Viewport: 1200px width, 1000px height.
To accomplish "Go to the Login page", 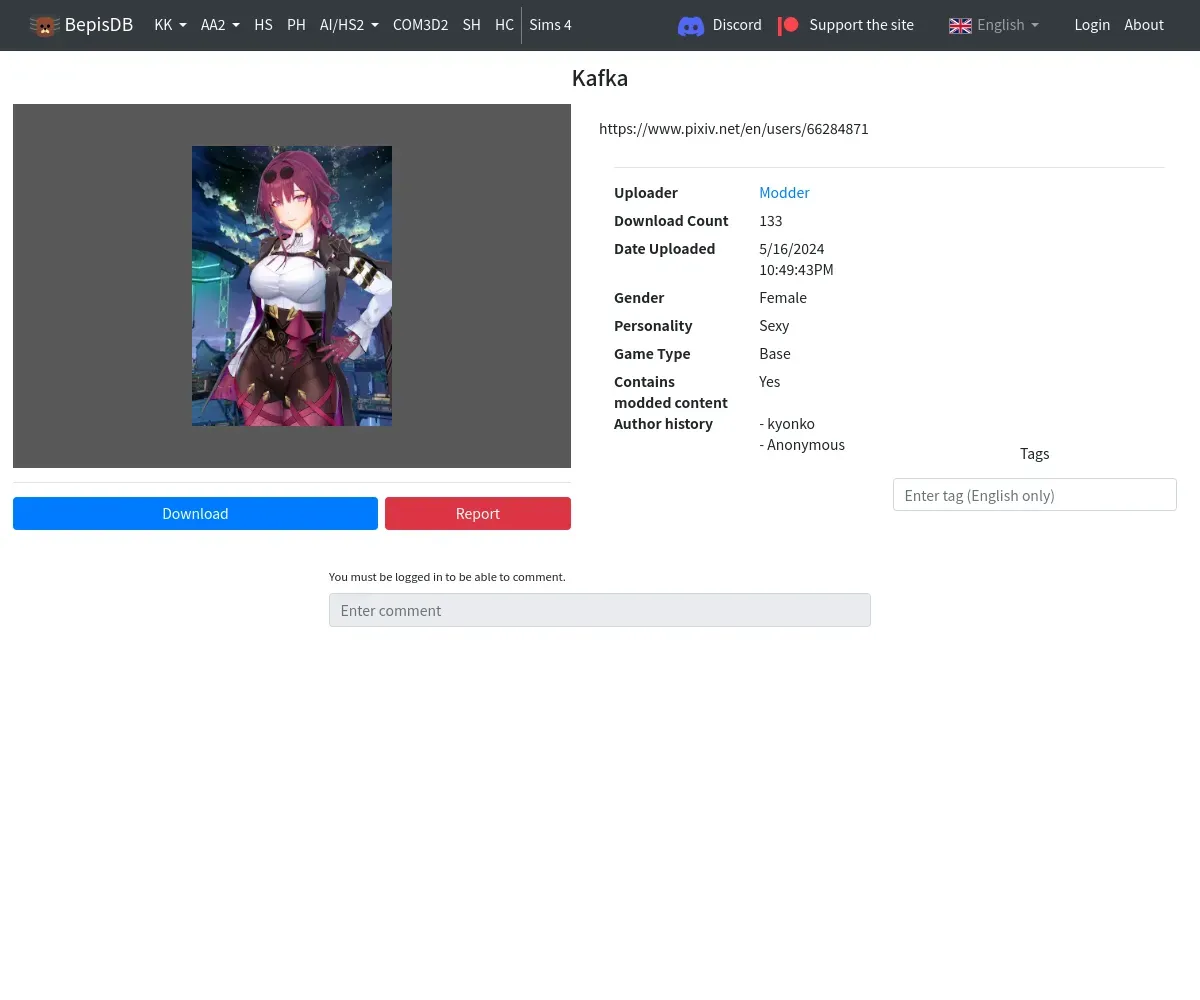I will 1092,25.
